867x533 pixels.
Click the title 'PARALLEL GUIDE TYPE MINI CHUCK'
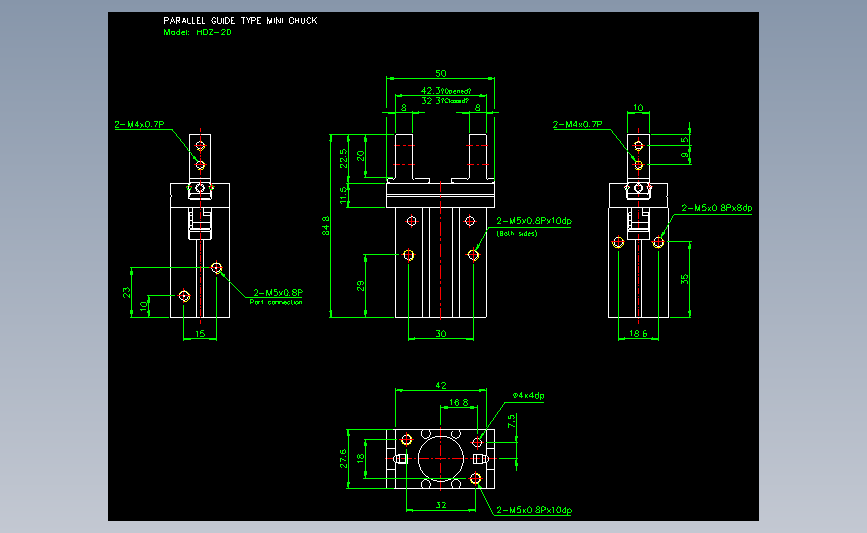240,20
